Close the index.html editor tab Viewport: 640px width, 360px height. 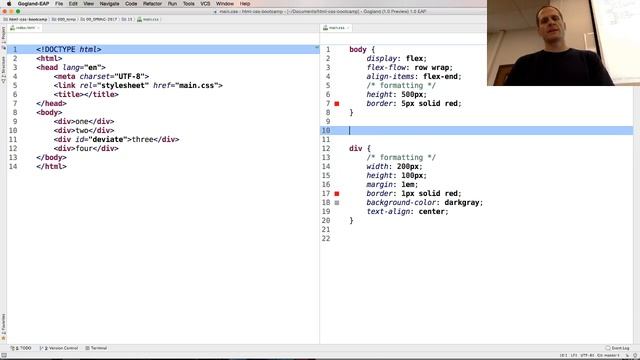[x=39, y=28]
